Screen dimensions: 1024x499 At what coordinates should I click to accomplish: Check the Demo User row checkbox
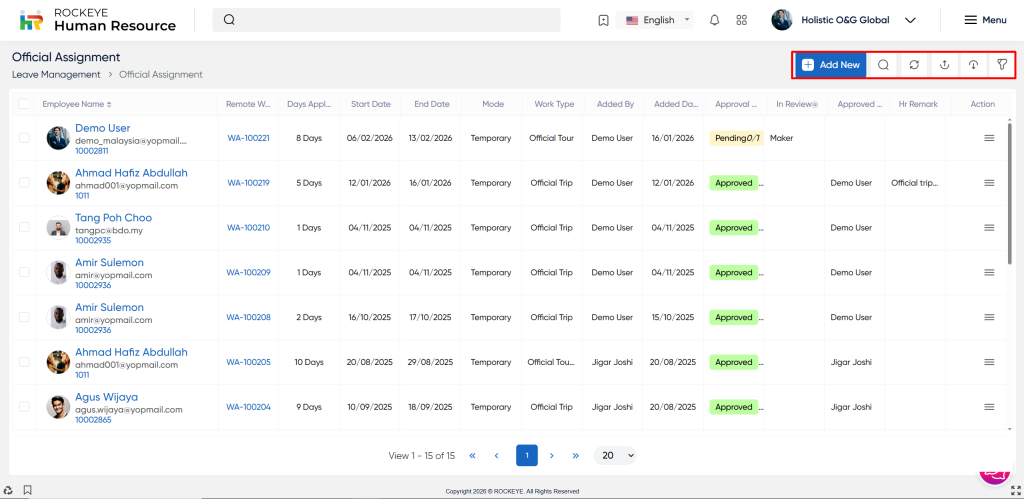(x=24, y=138)
